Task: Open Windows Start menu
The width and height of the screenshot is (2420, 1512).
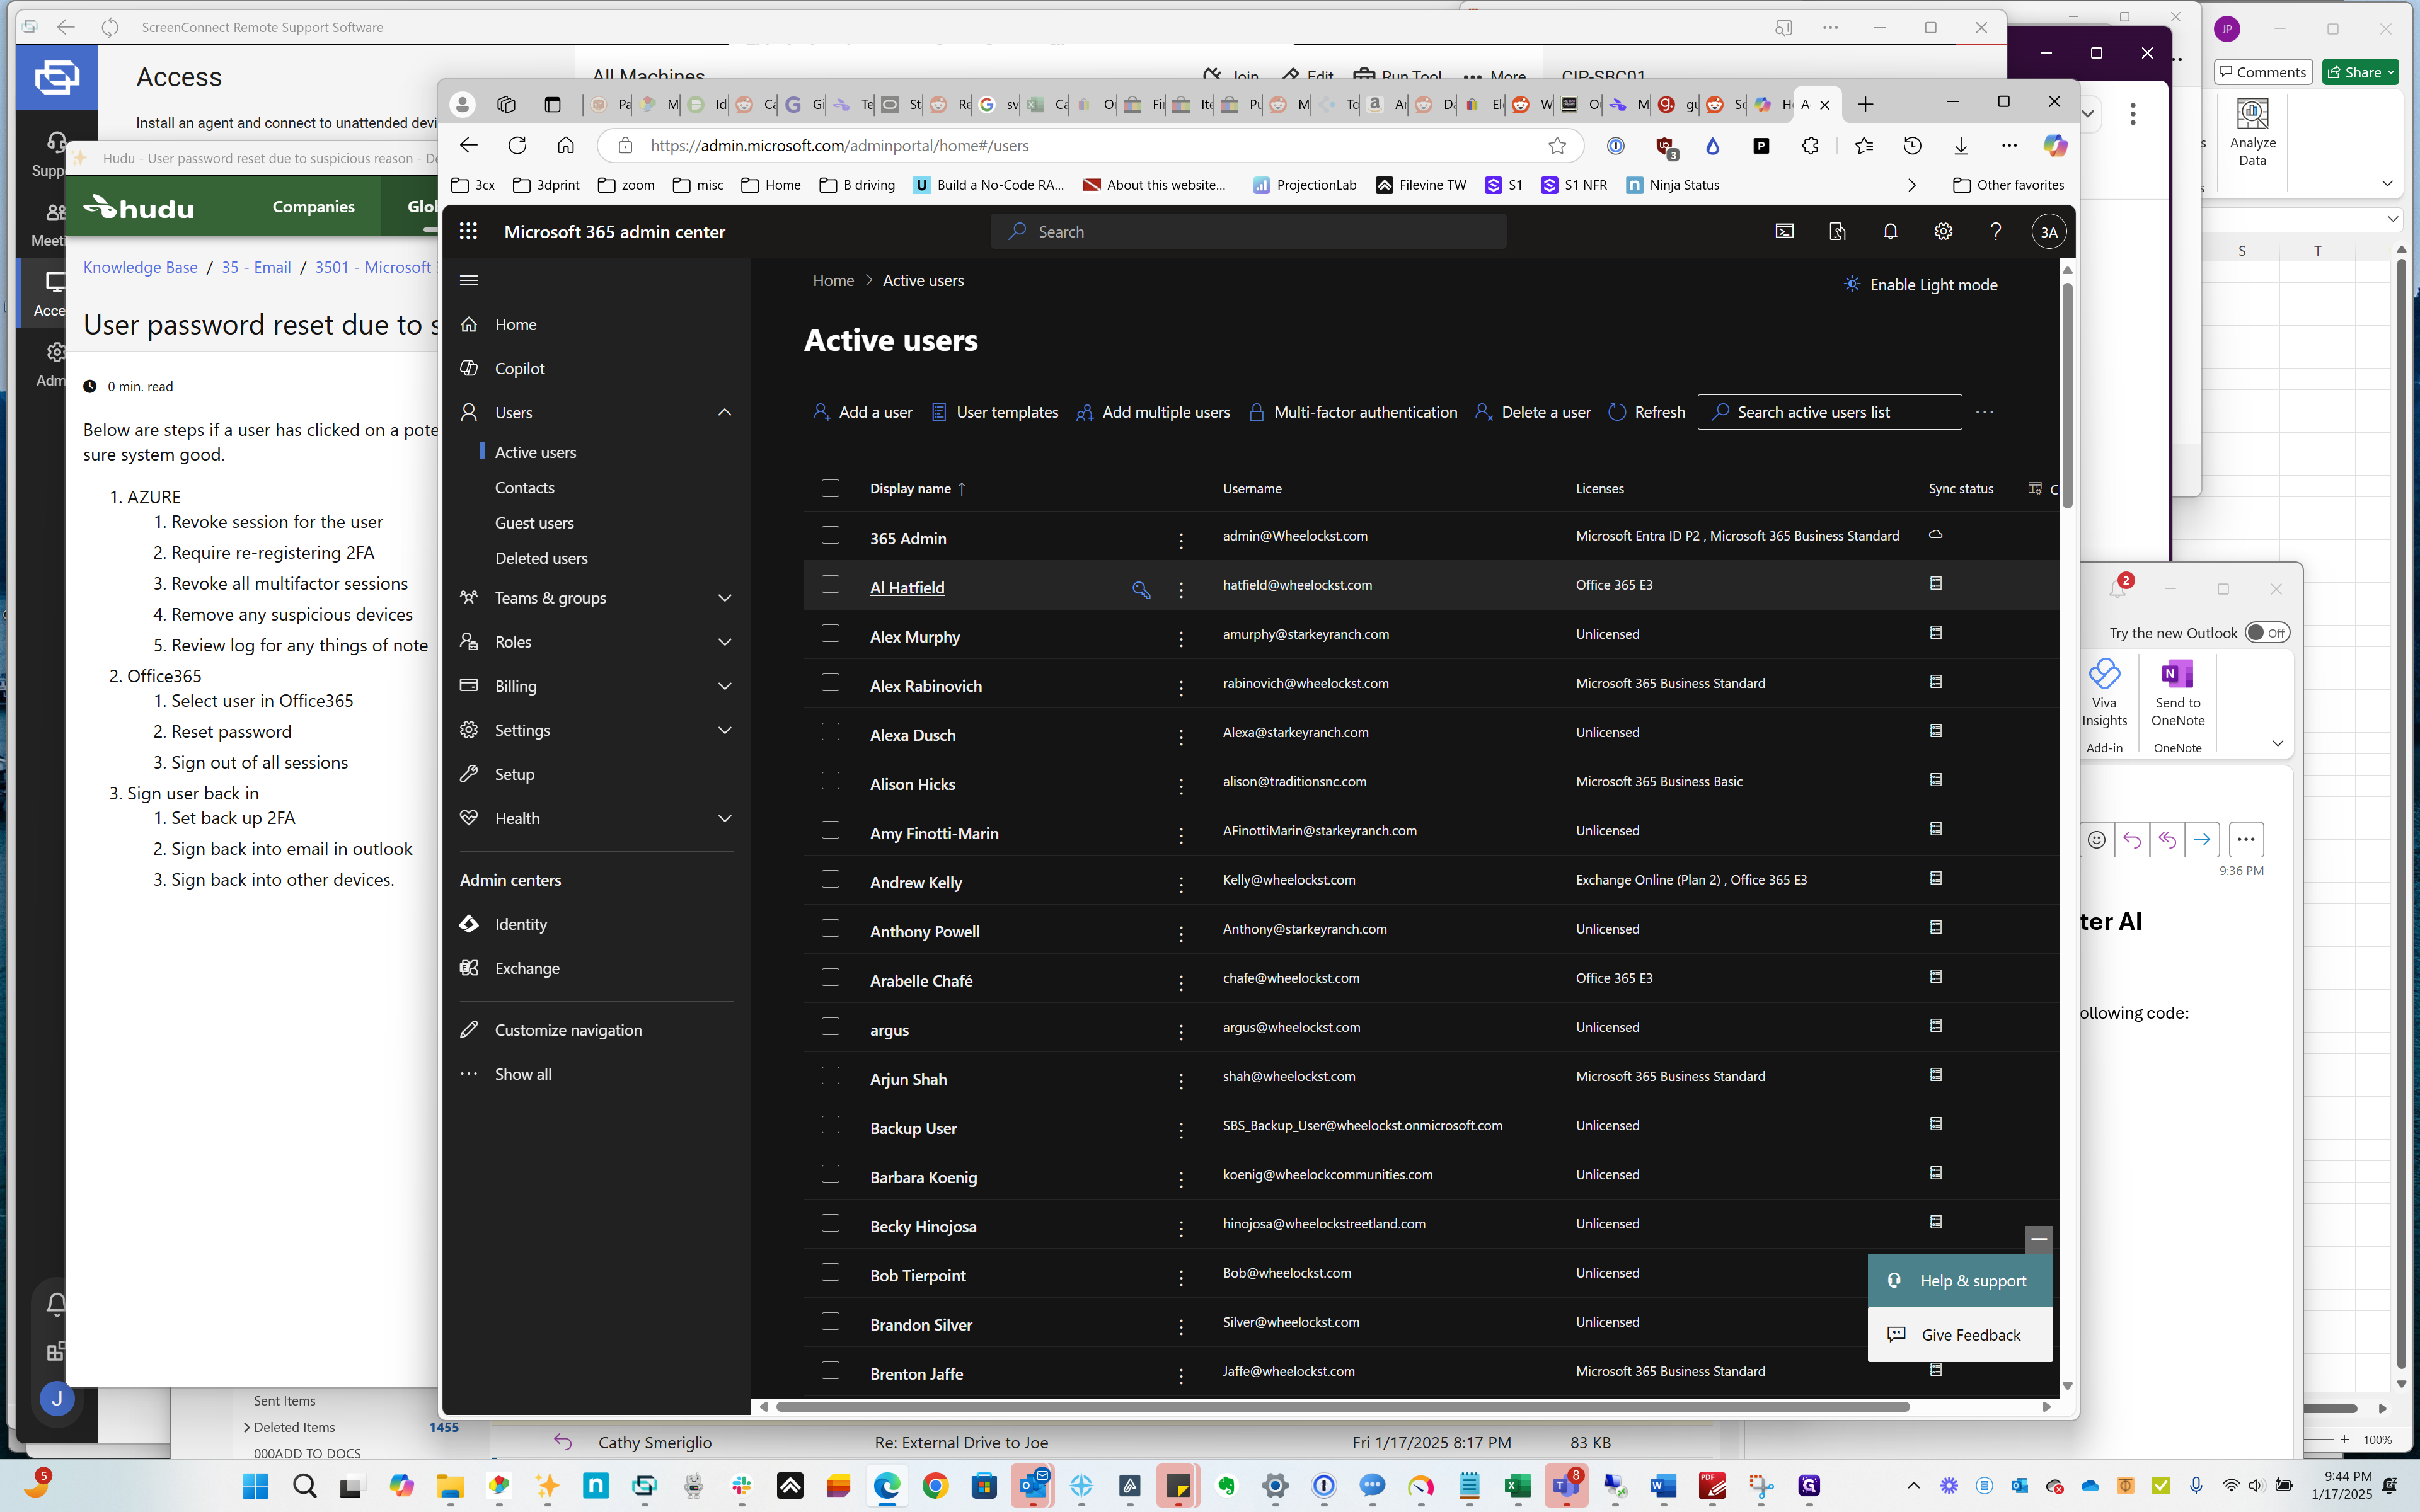Action: click(256, 1486)
